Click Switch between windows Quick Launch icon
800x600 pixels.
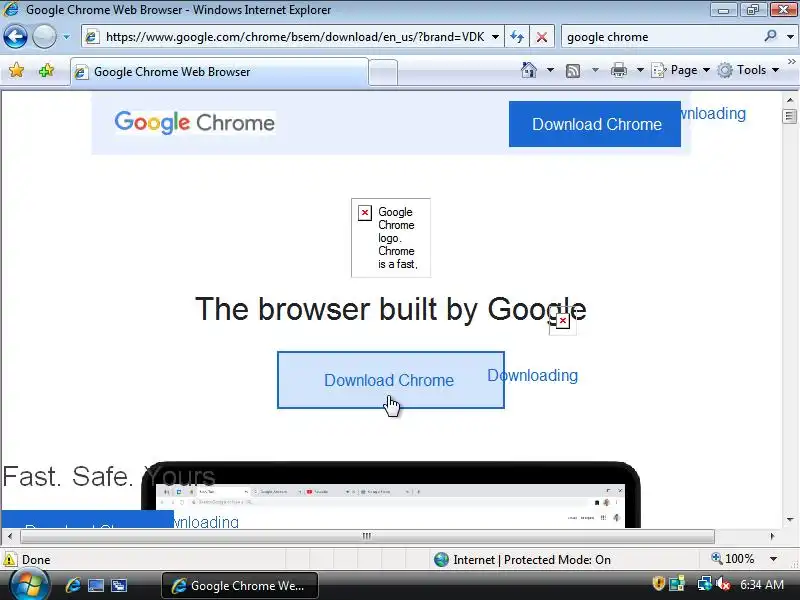tap(119, 585)
